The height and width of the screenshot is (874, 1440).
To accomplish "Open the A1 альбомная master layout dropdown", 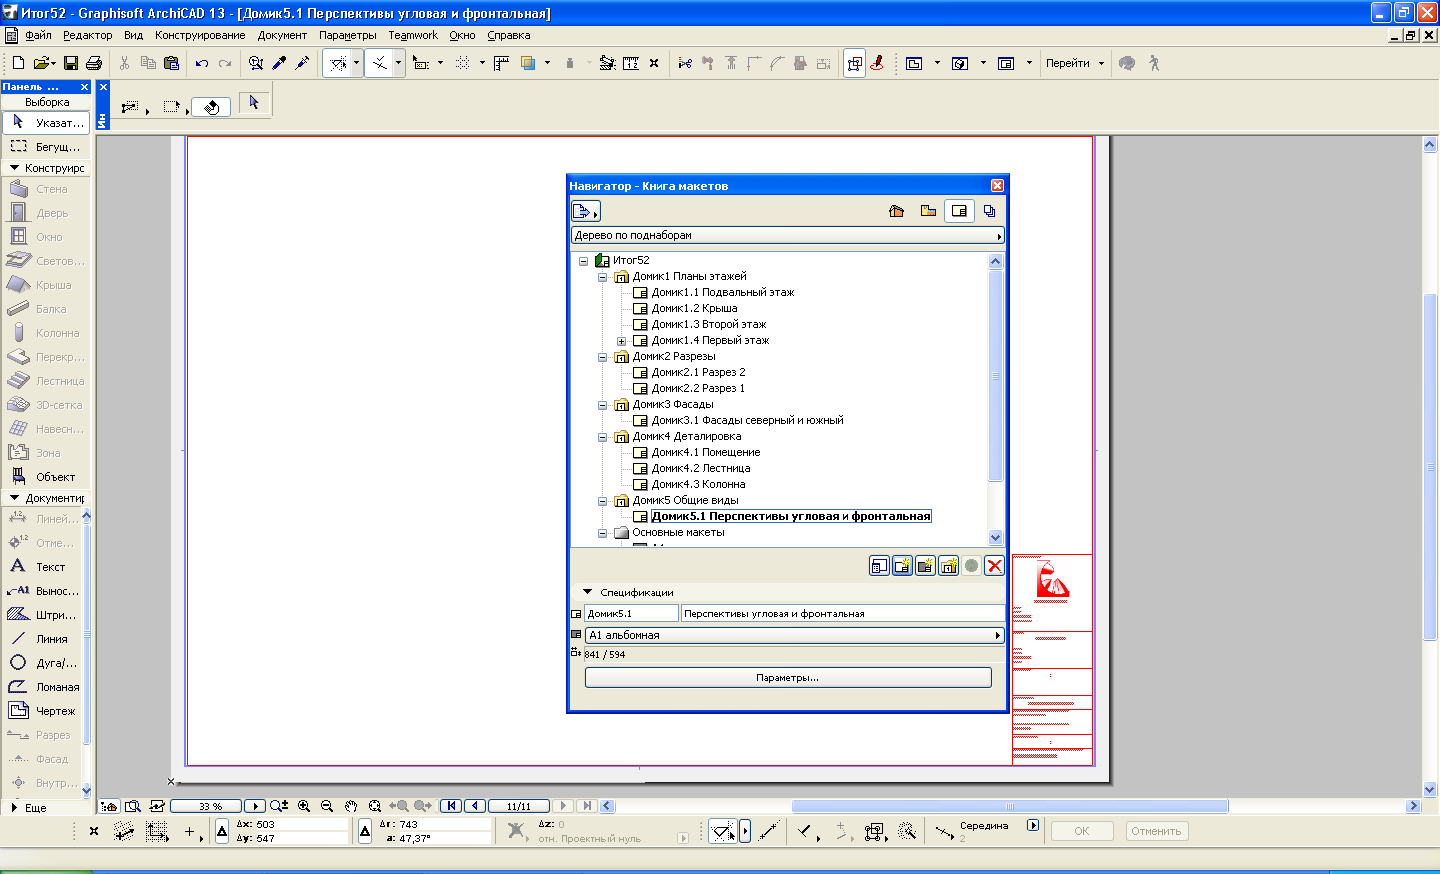I will coord(794,635).
